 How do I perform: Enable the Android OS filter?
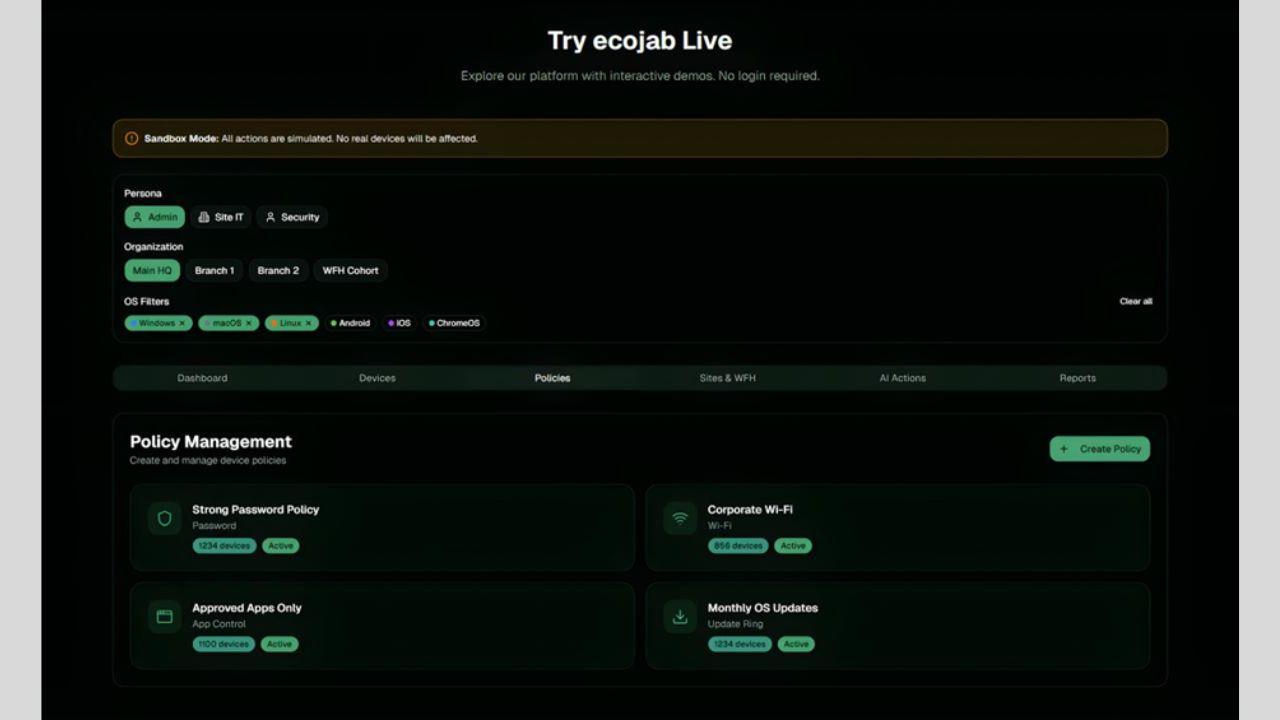pyautogui.click(x=351, y=323)
